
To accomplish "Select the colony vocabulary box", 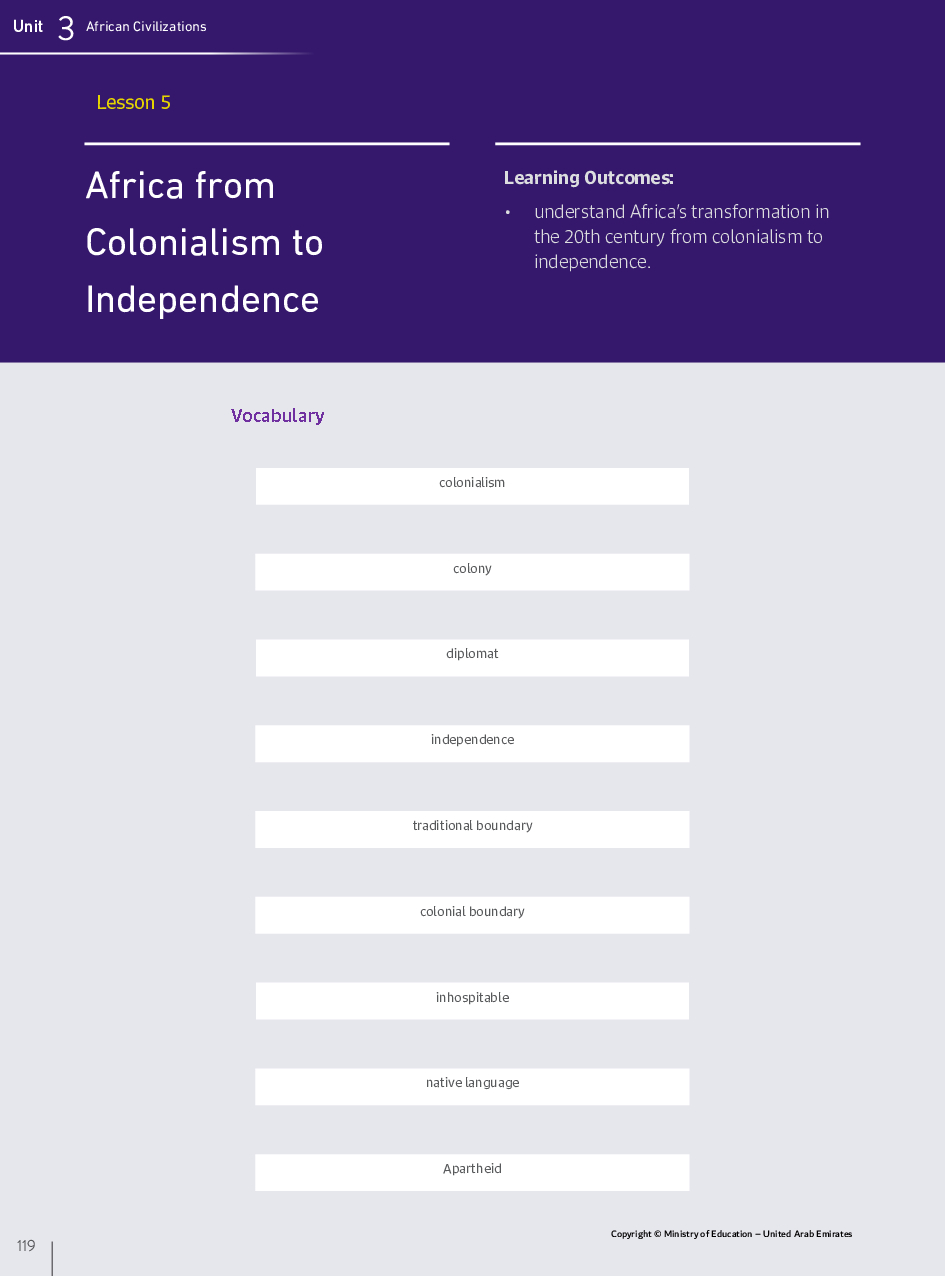I will click(x=472, y=572).
